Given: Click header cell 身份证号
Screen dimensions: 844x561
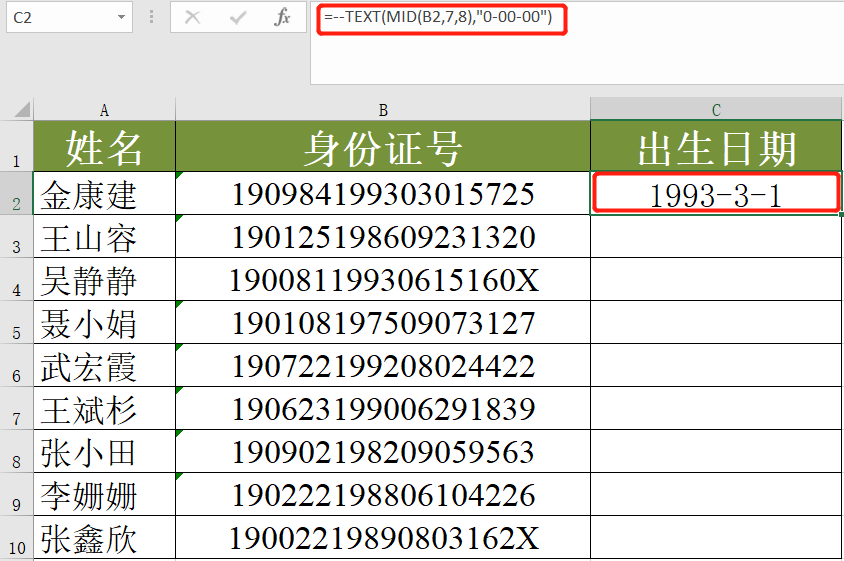Looking at the screenshot, I should point(383,146).
